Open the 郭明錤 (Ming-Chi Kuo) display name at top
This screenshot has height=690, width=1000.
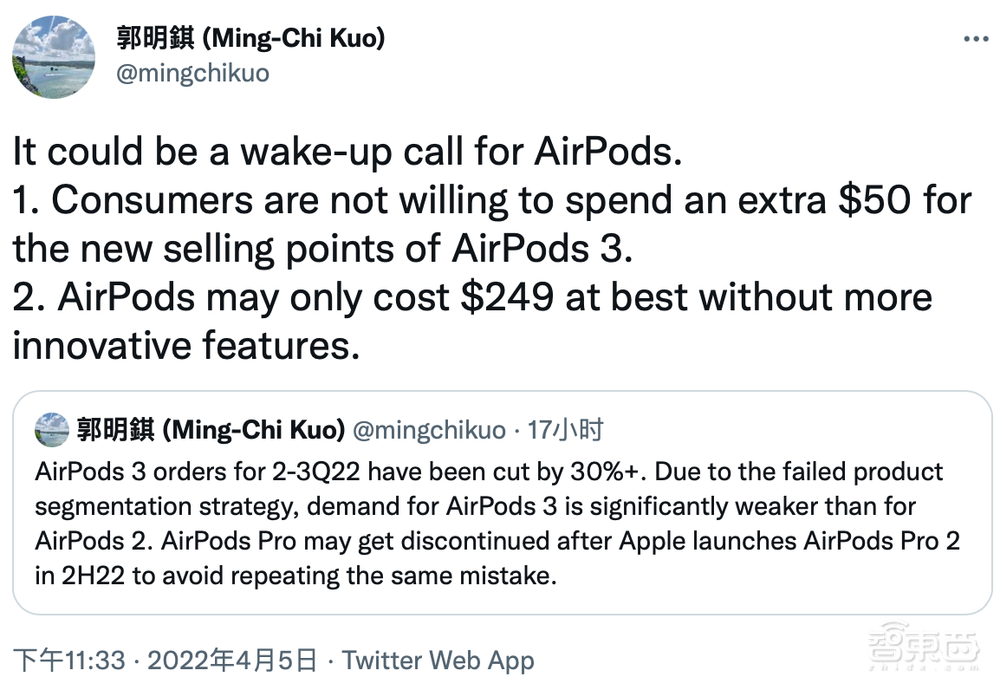pyautogui.click(x=251, y=38)
